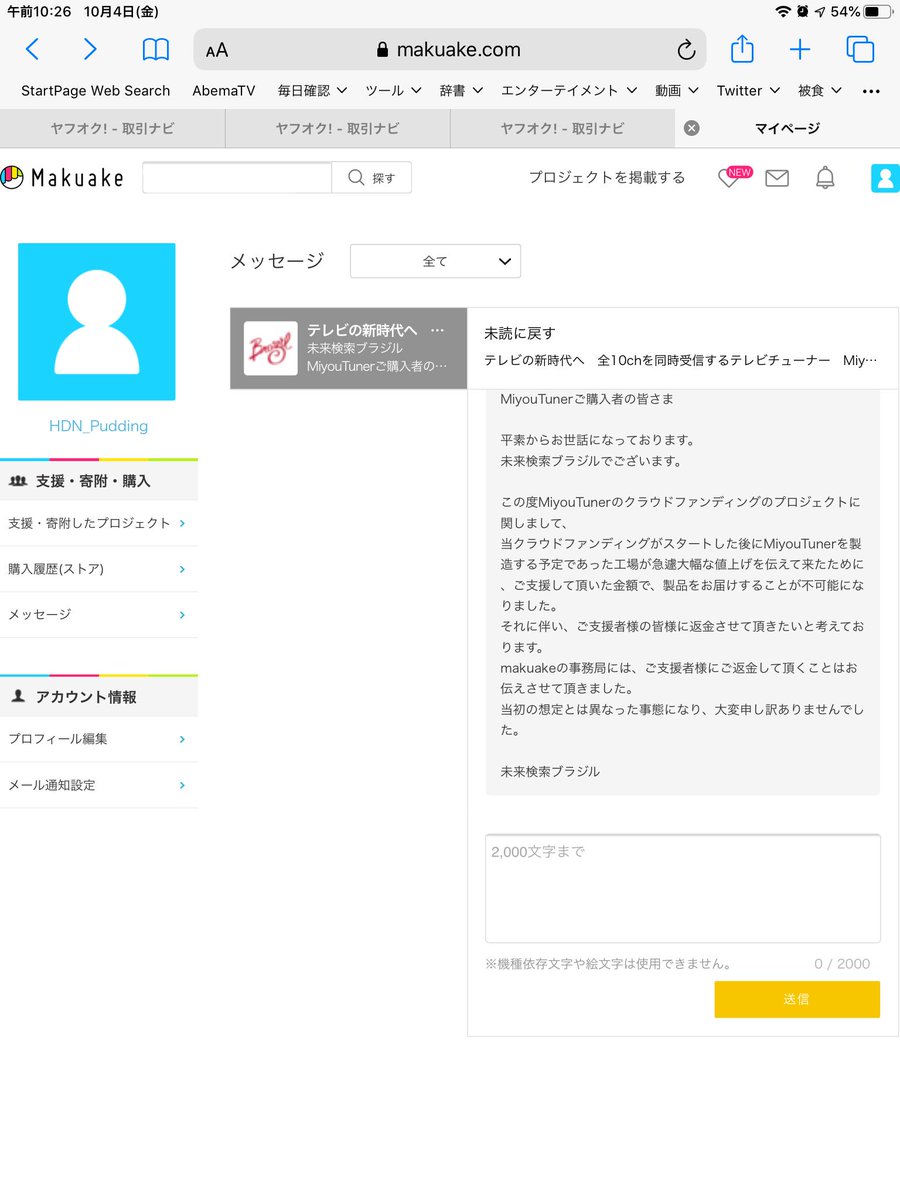This screenshot has height=1200, width=900.
Task: Open the Safari share sheet icon
Action: coord(741,48)
